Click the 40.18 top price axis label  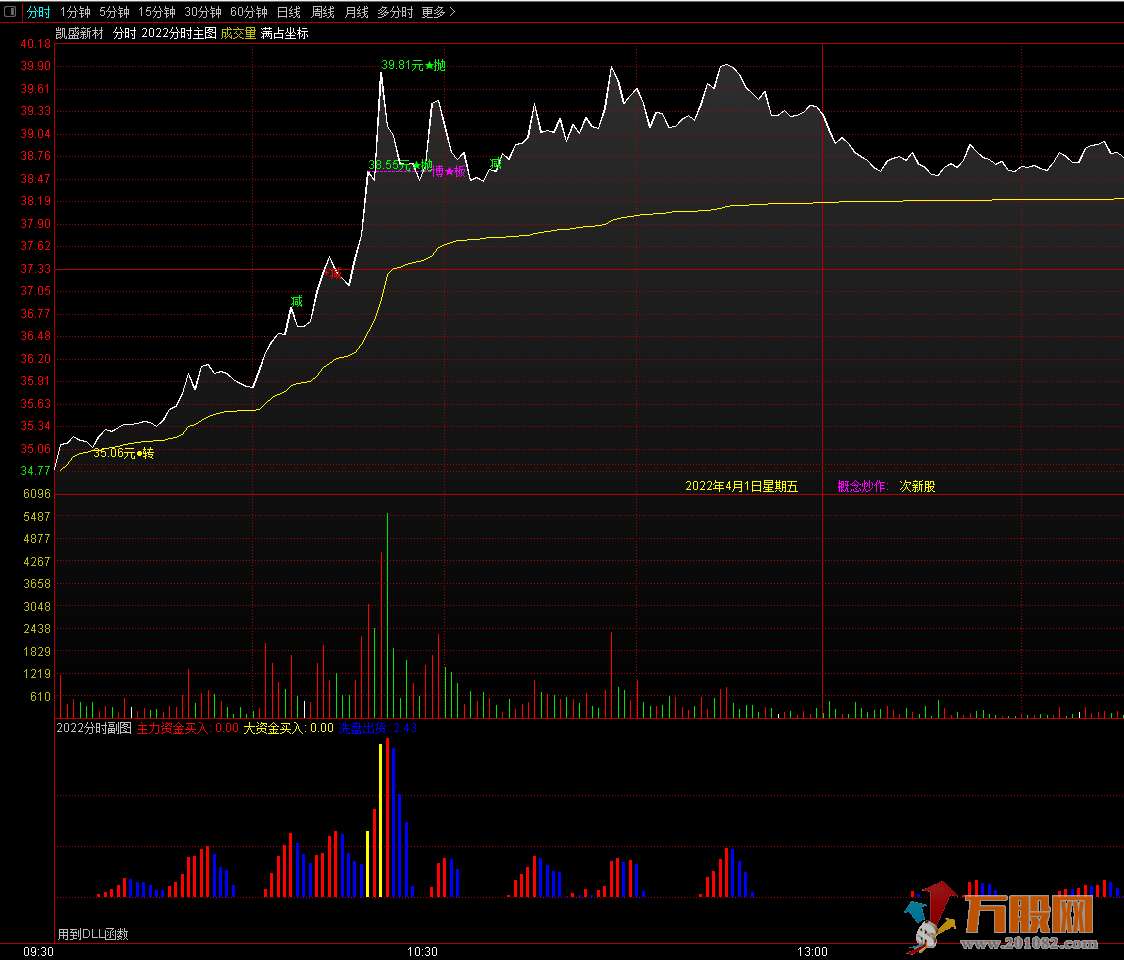[x=35, y=44]
